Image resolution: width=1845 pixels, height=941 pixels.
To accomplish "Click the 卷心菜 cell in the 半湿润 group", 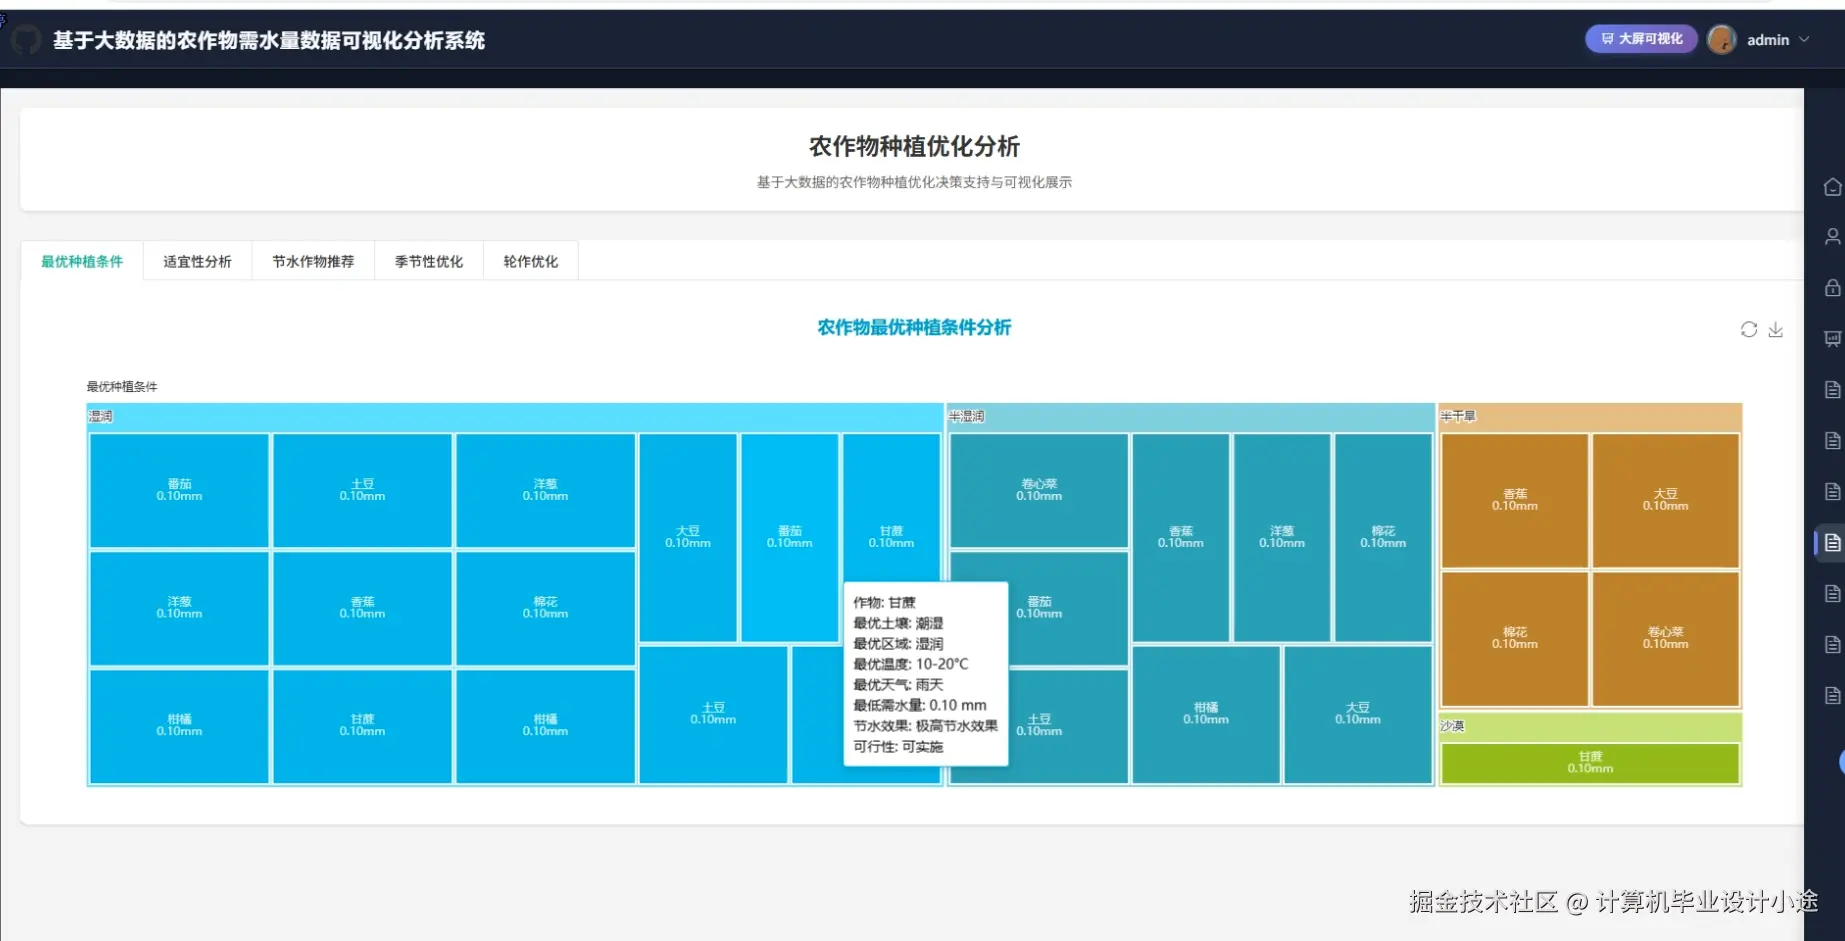I will [x=1039, y=490].
